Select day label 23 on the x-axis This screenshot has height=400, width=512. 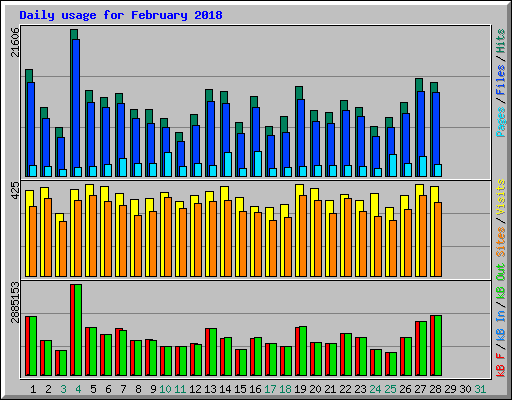[x=360, y=389]
